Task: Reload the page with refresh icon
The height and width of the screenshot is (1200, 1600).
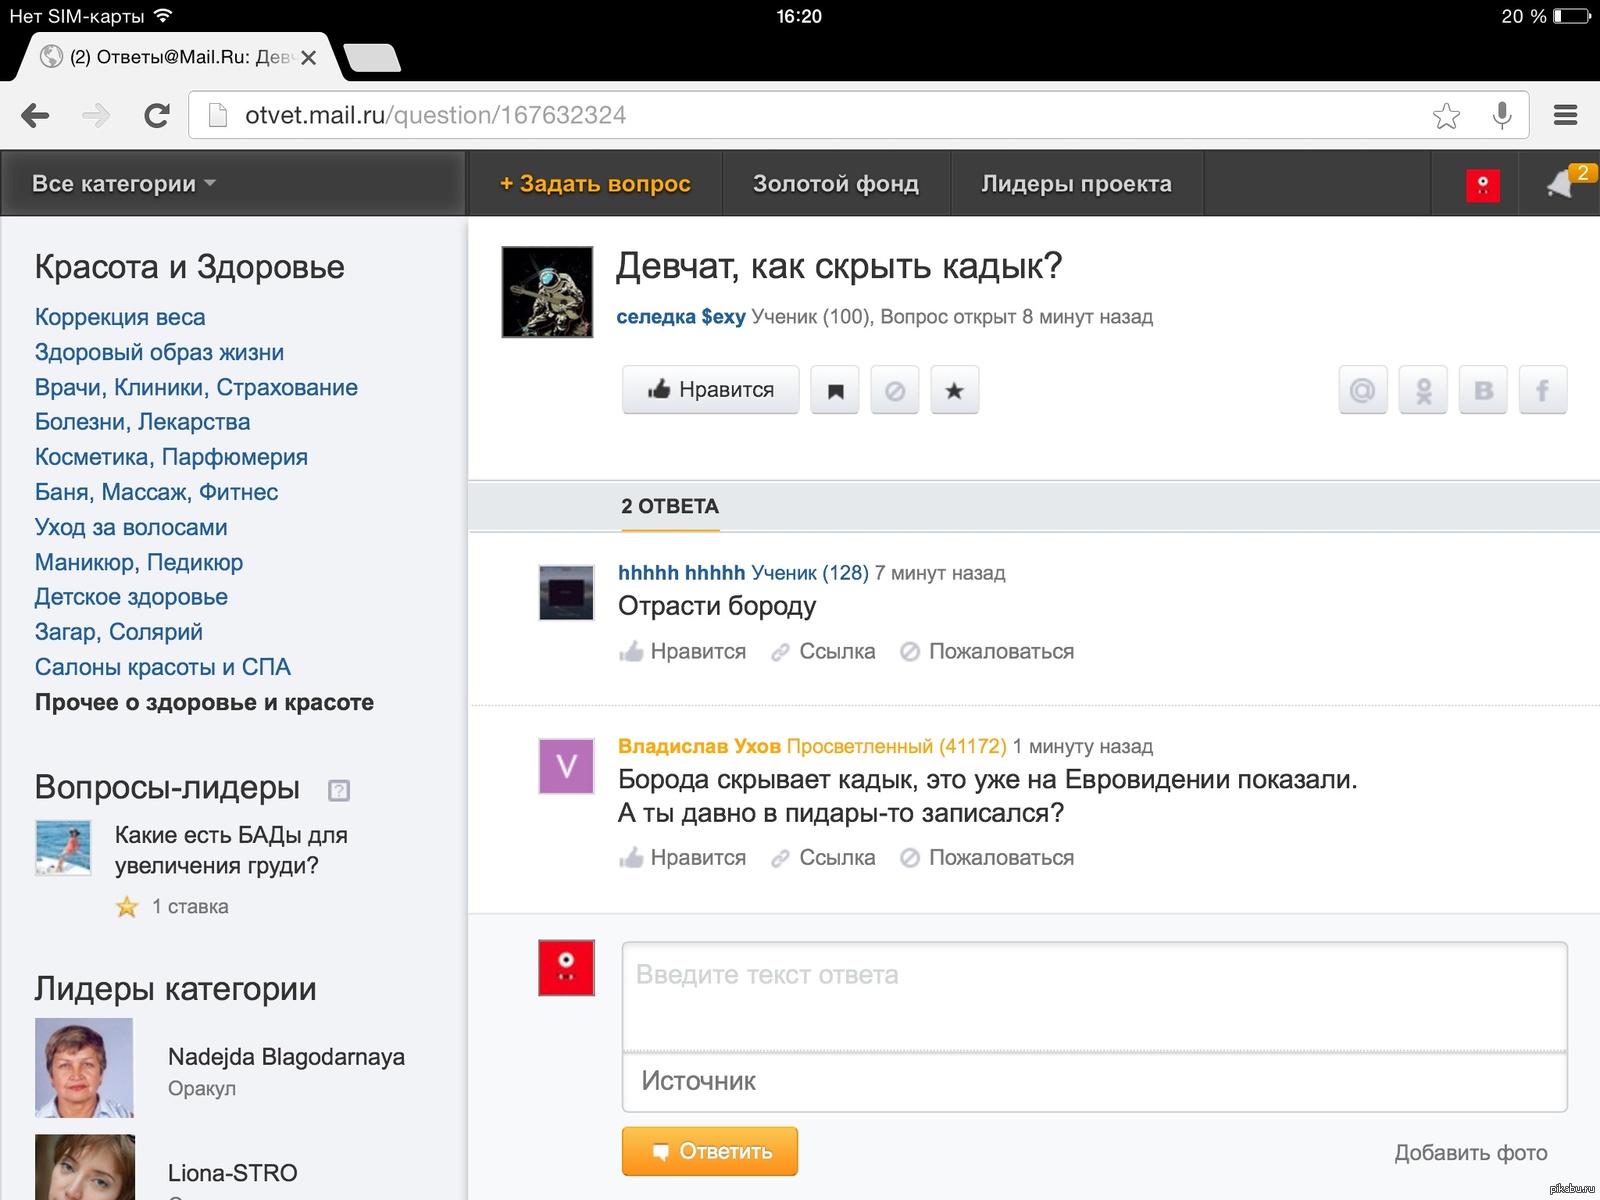Action: point(157,116)
